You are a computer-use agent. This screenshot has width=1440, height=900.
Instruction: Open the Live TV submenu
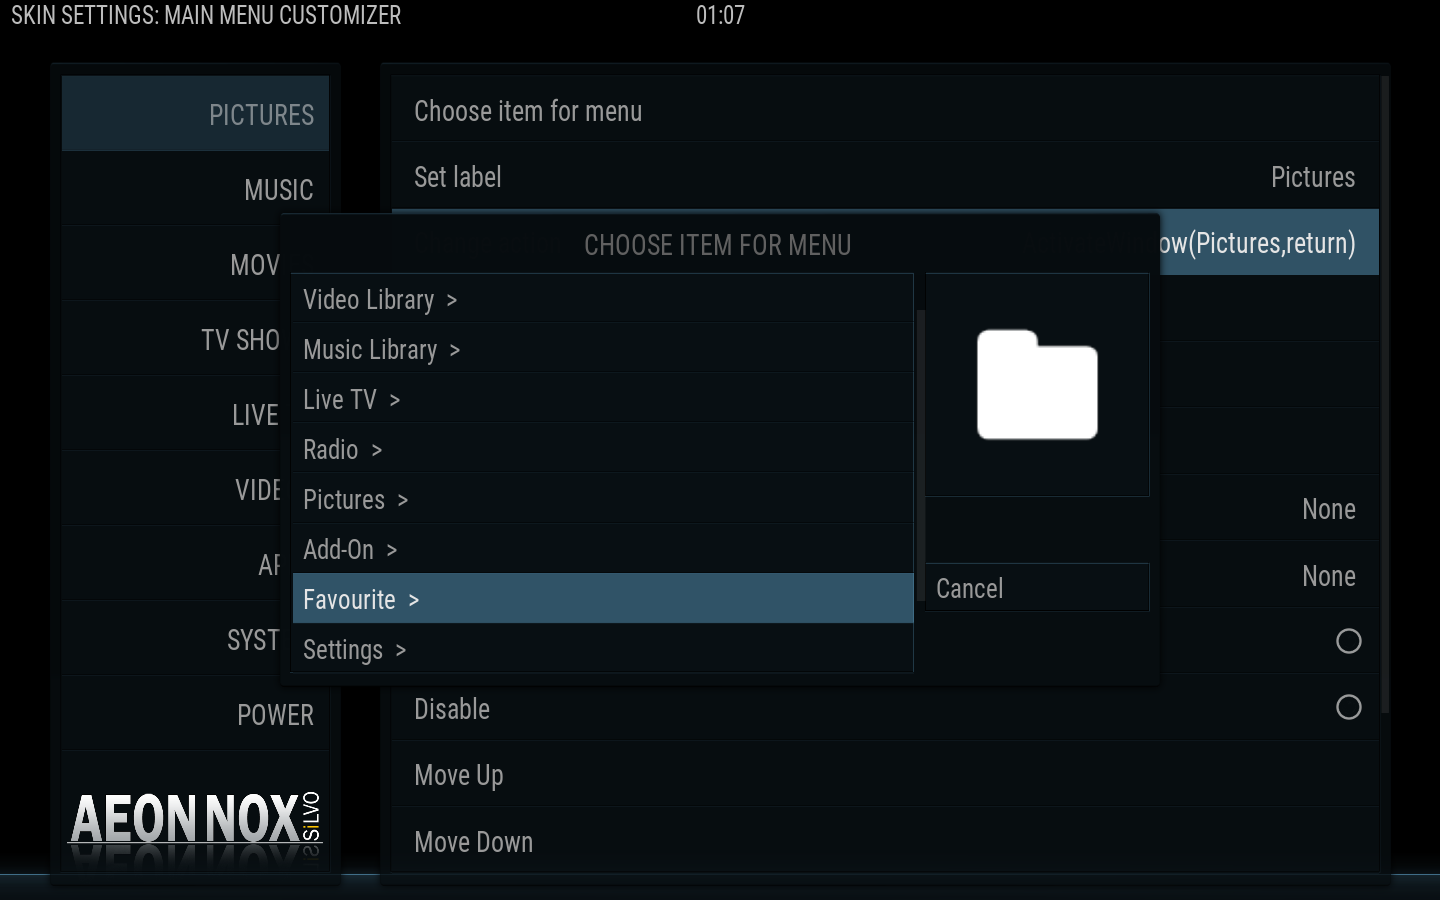pos(603,399)
